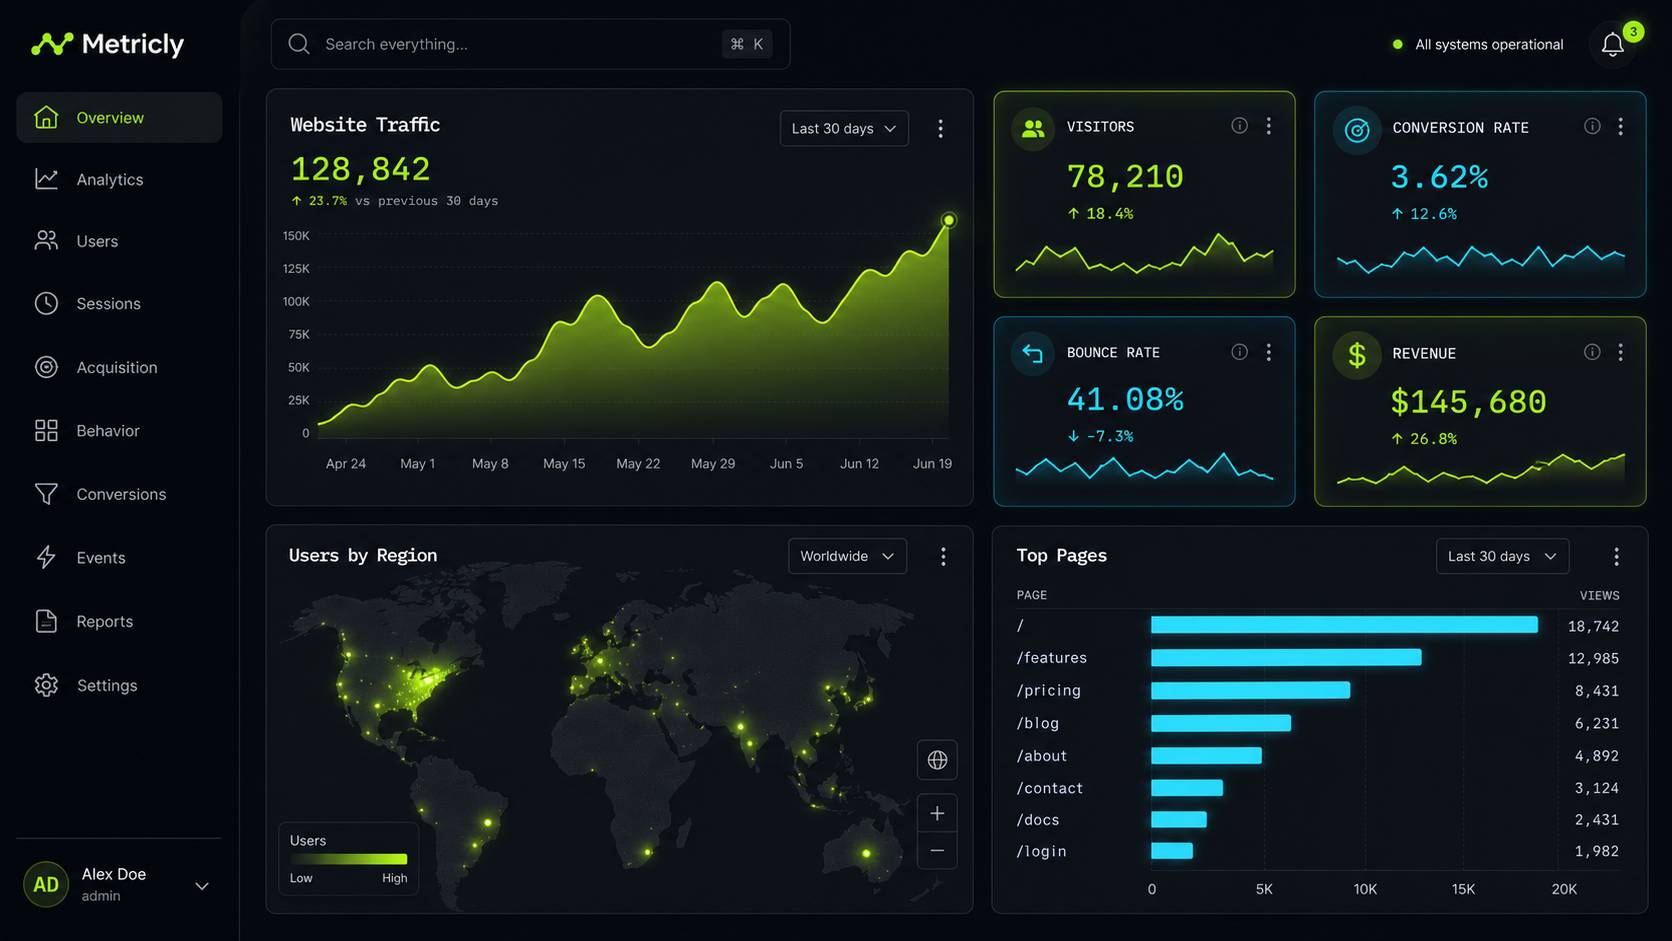The height and width of the screenshot is (941, 1672).
Task: Expand Alex Doe account menu chevron
Action: (202, 886)
